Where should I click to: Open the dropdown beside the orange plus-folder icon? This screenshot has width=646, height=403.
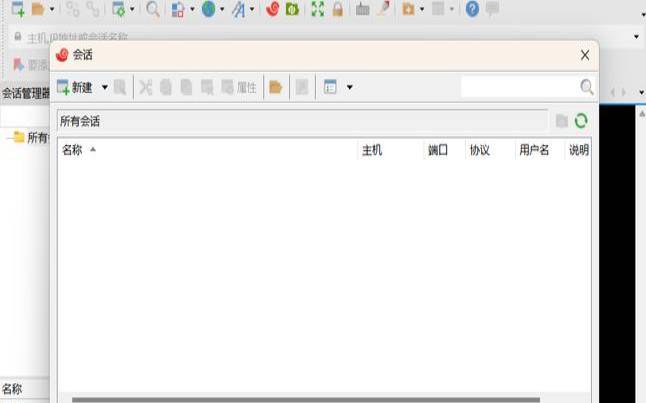[422, 9]
